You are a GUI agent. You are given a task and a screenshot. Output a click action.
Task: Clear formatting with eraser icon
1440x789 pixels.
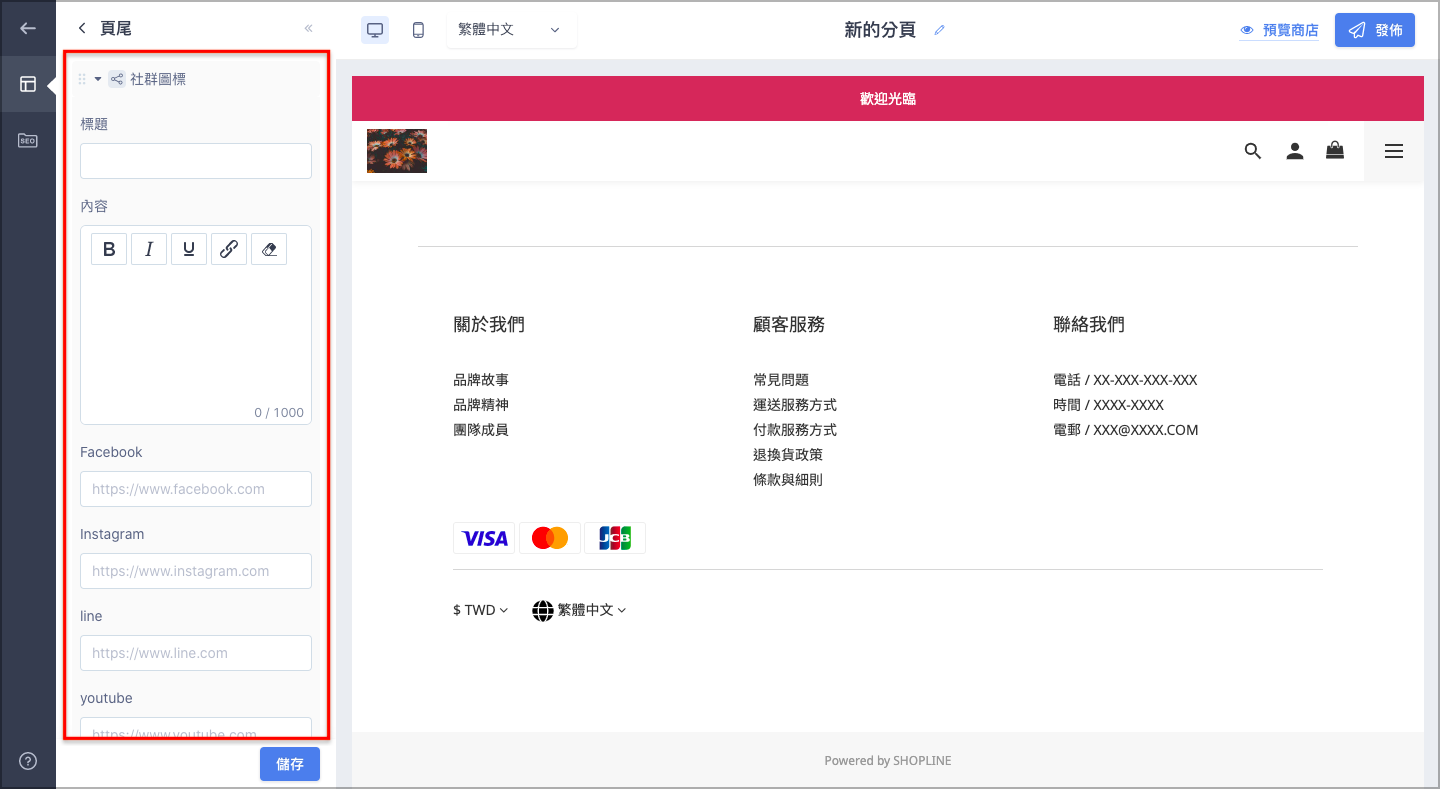point(269,249)
